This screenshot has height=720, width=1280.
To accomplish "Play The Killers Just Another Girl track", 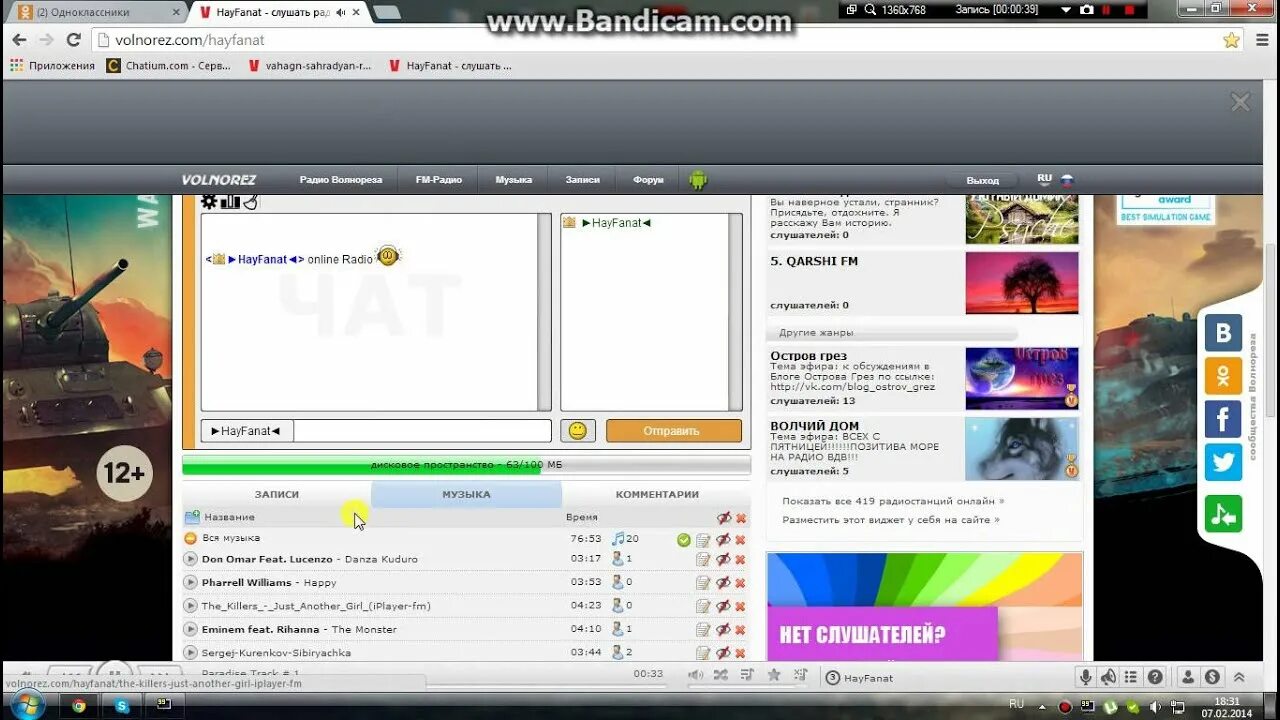I will click(x=190, y=606).
